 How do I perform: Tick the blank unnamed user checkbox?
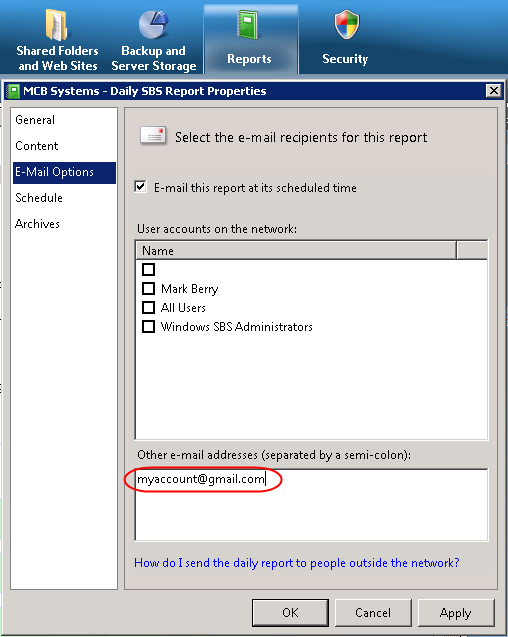tap(148, 269)
